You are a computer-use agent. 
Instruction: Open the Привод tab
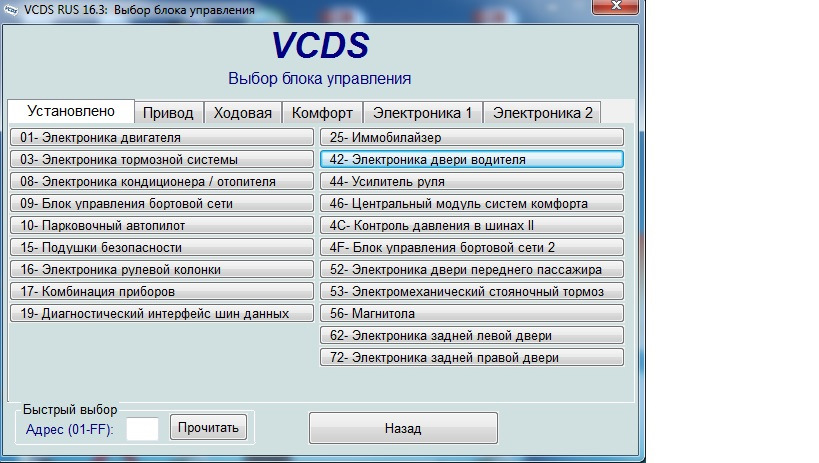(x=168, y=113)
